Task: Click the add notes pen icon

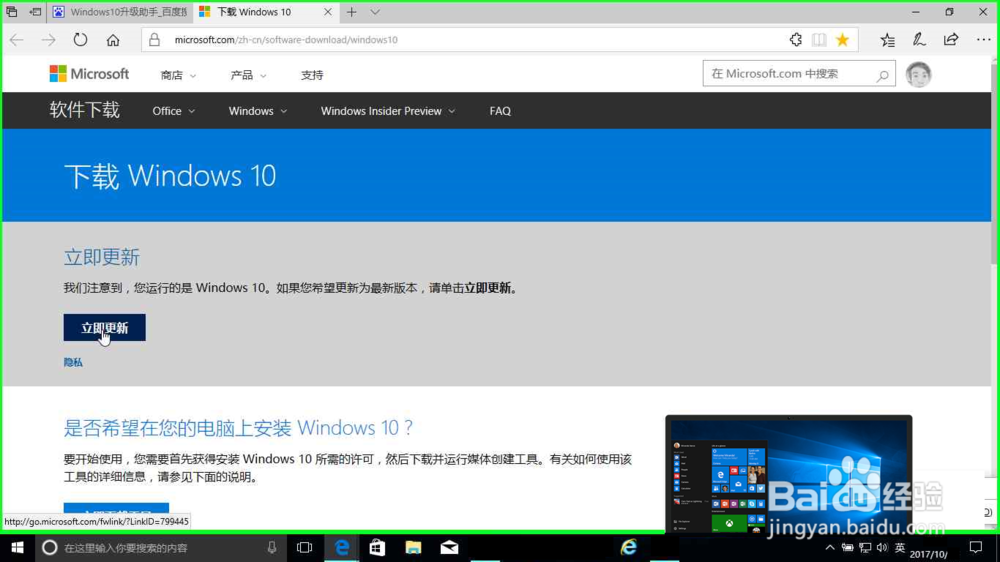Action: pyautogui.click(x=918, y=40)
